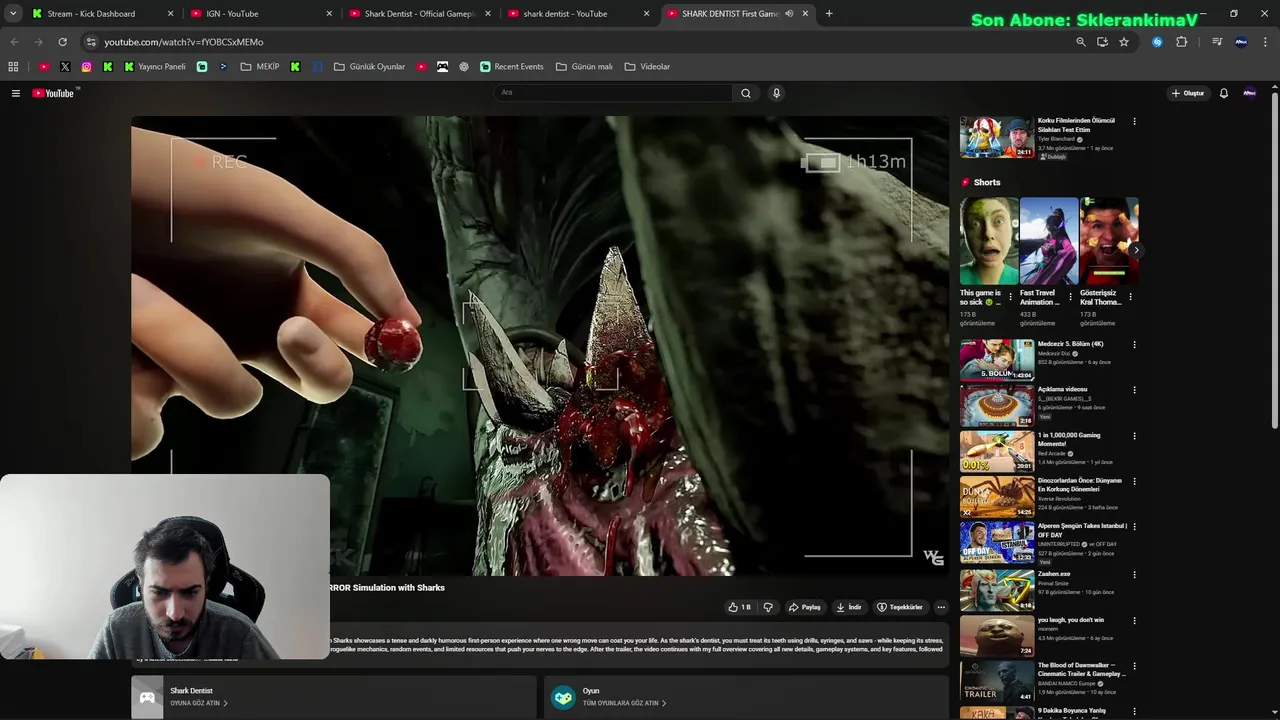Open 'Tüm oyunlara göz atın' link
This screenshot has height=720, width=1280.
pyautogui.click(x=624, y=703)
